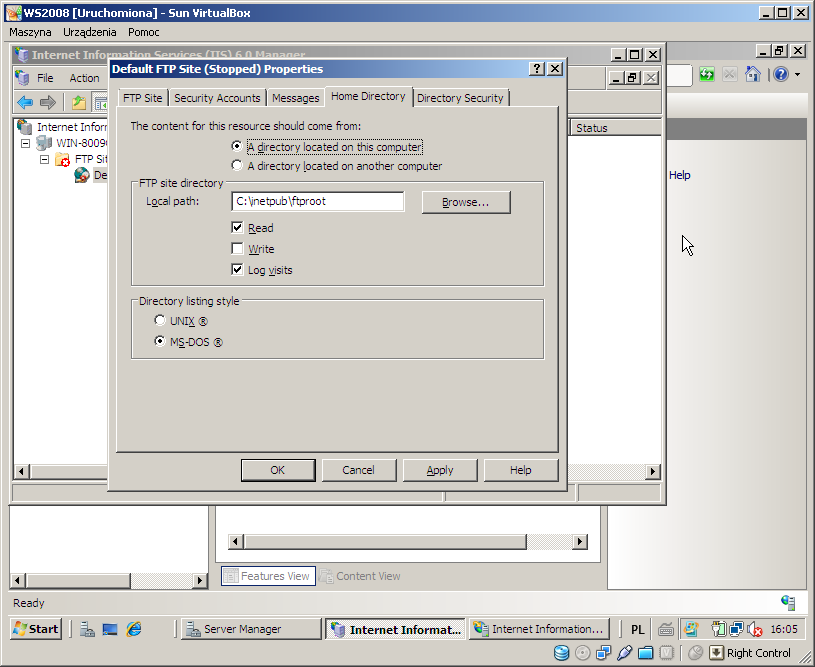This screenshot has width=815, height=667.
Task: Click the VirtualBox shared folders status icon
Action: [x=646, y=653]
